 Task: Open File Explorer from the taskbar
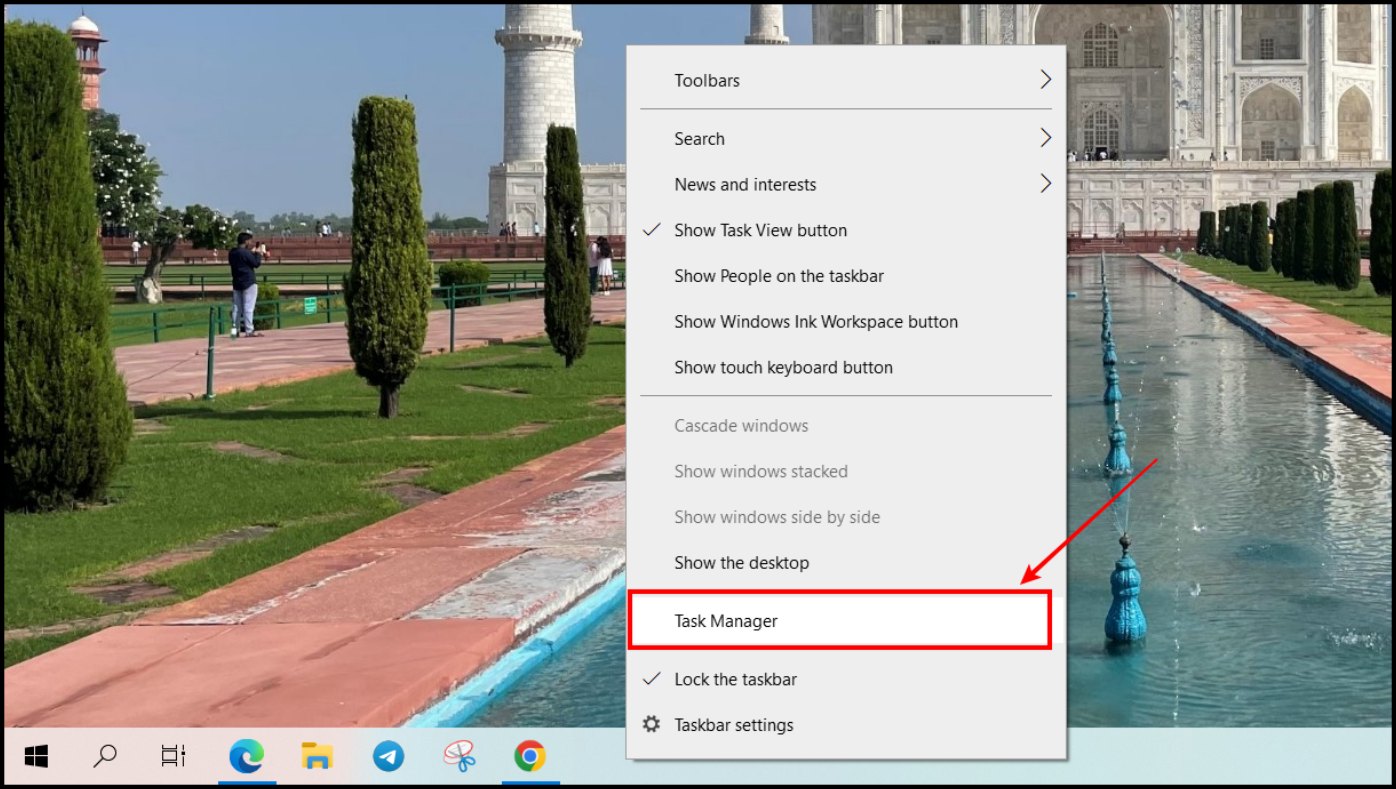pyautogui.click(x=317, y=756)
